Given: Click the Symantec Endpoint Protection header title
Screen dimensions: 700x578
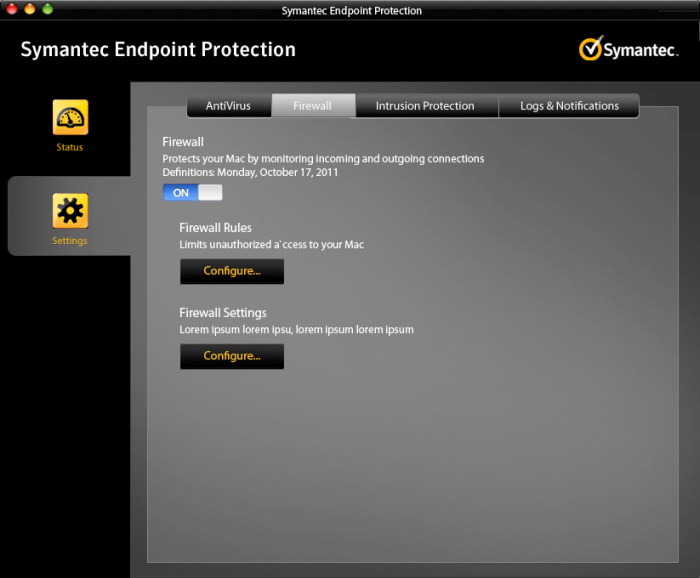Looking at the screenshot, I should [x=158, y=50].
